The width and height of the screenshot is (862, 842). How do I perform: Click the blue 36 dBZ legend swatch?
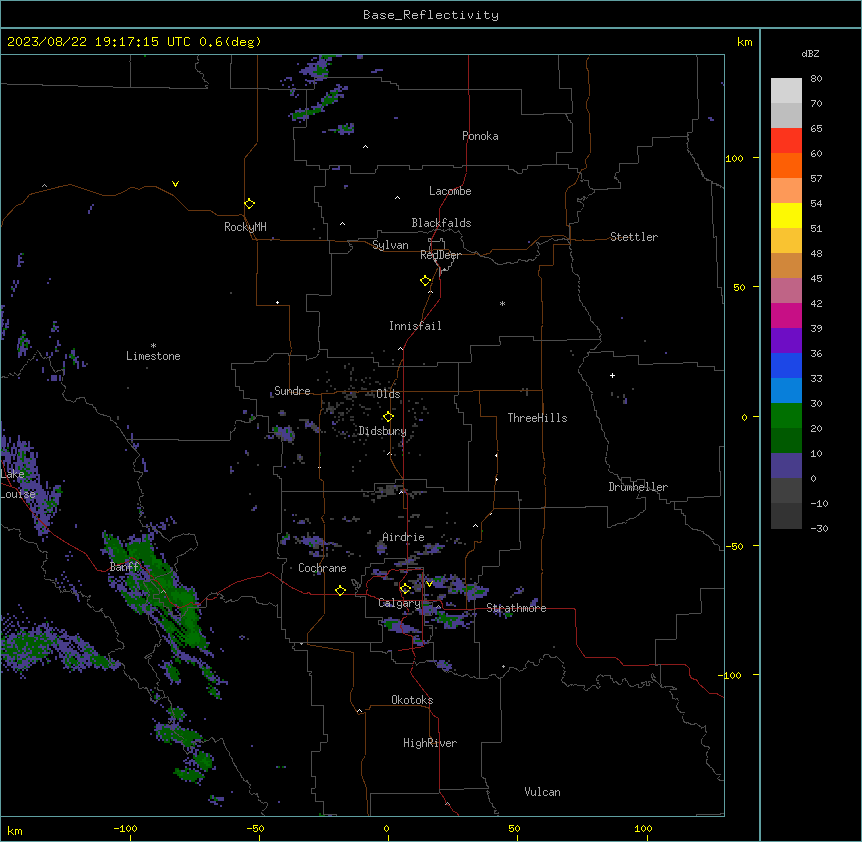click(x=786, y=365)
